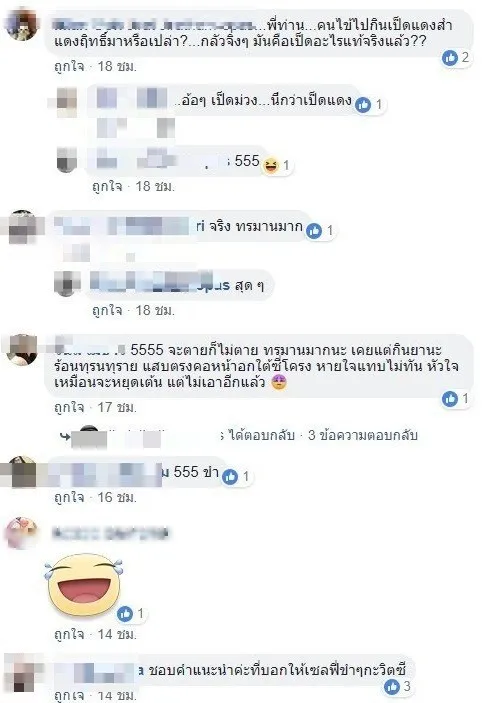Click like reaction on ทรมานมาก comment

coord(314,230)
